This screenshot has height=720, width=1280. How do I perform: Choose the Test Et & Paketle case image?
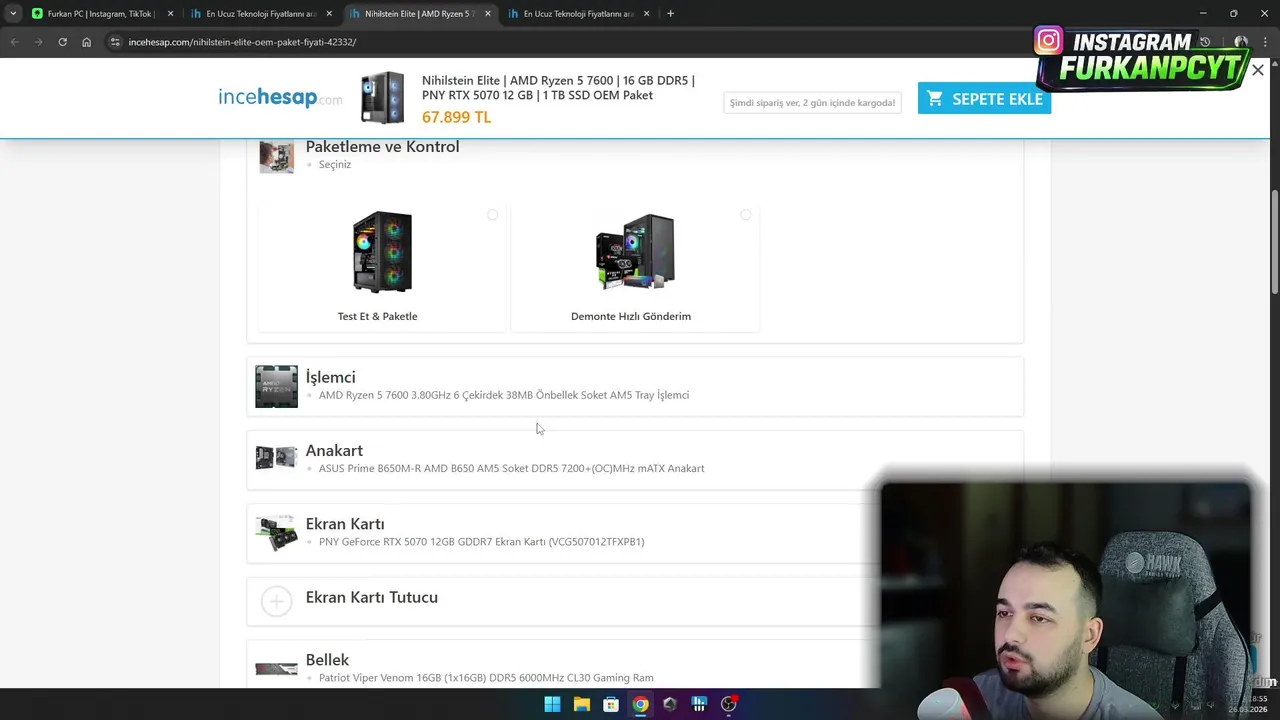click(382, 252)
